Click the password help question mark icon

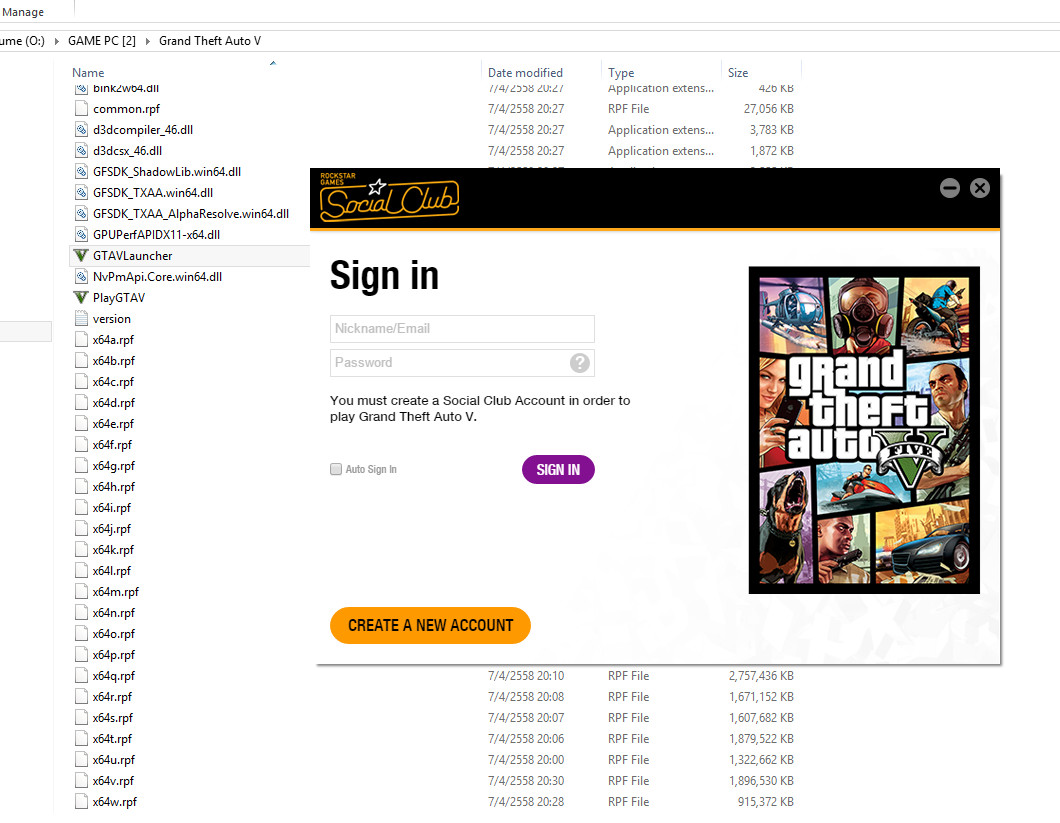579,362
